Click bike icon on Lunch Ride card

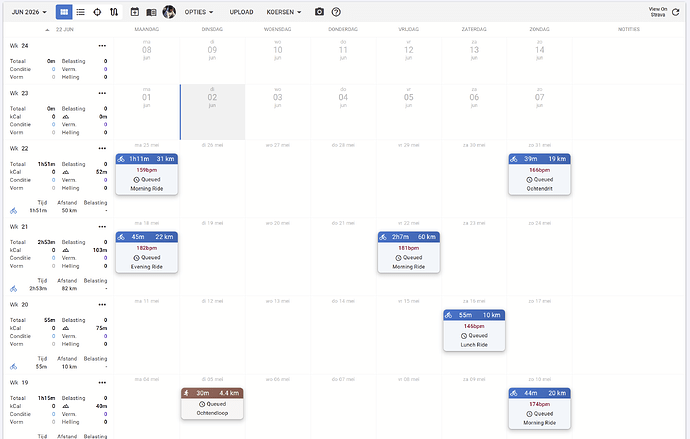pos(448,315)
